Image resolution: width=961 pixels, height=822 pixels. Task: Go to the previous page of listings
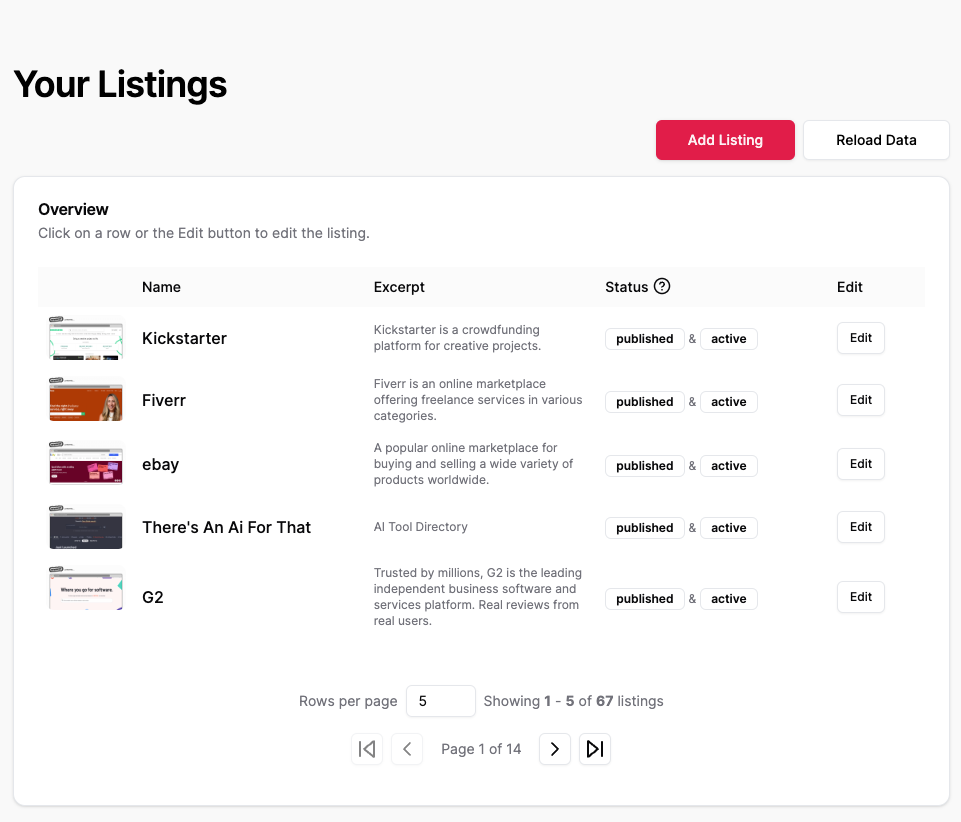pos(407,749)
